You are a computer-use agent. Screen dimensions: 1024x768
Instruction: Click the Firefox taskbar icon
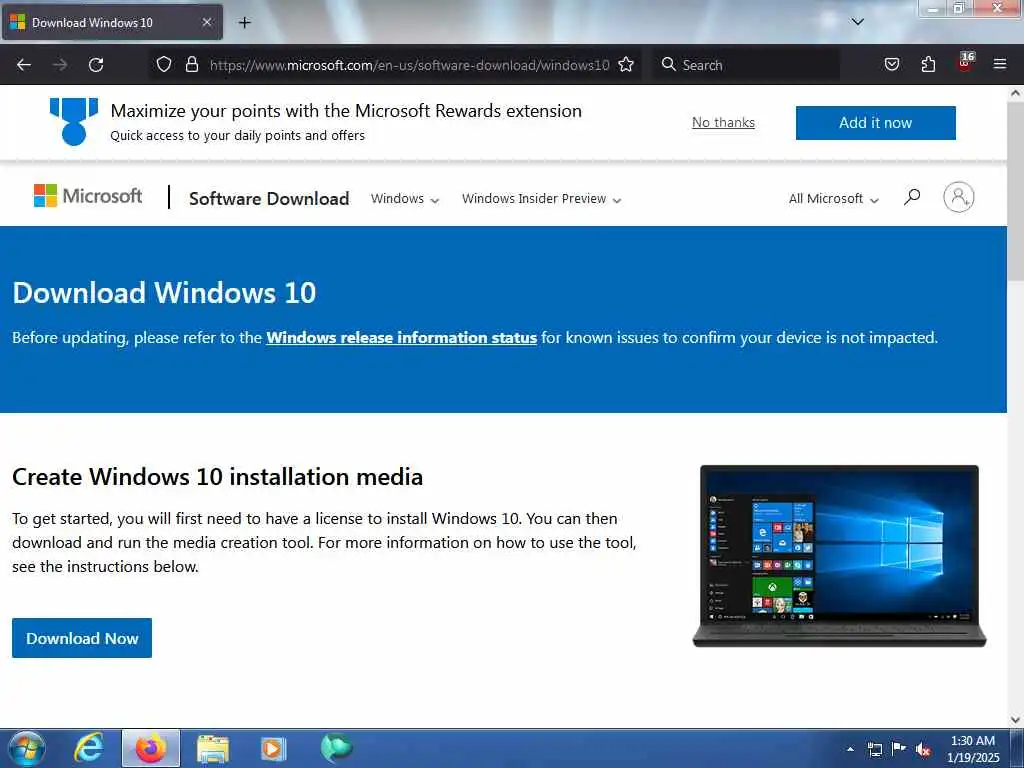pyautogui.click(x=151, y=748)
